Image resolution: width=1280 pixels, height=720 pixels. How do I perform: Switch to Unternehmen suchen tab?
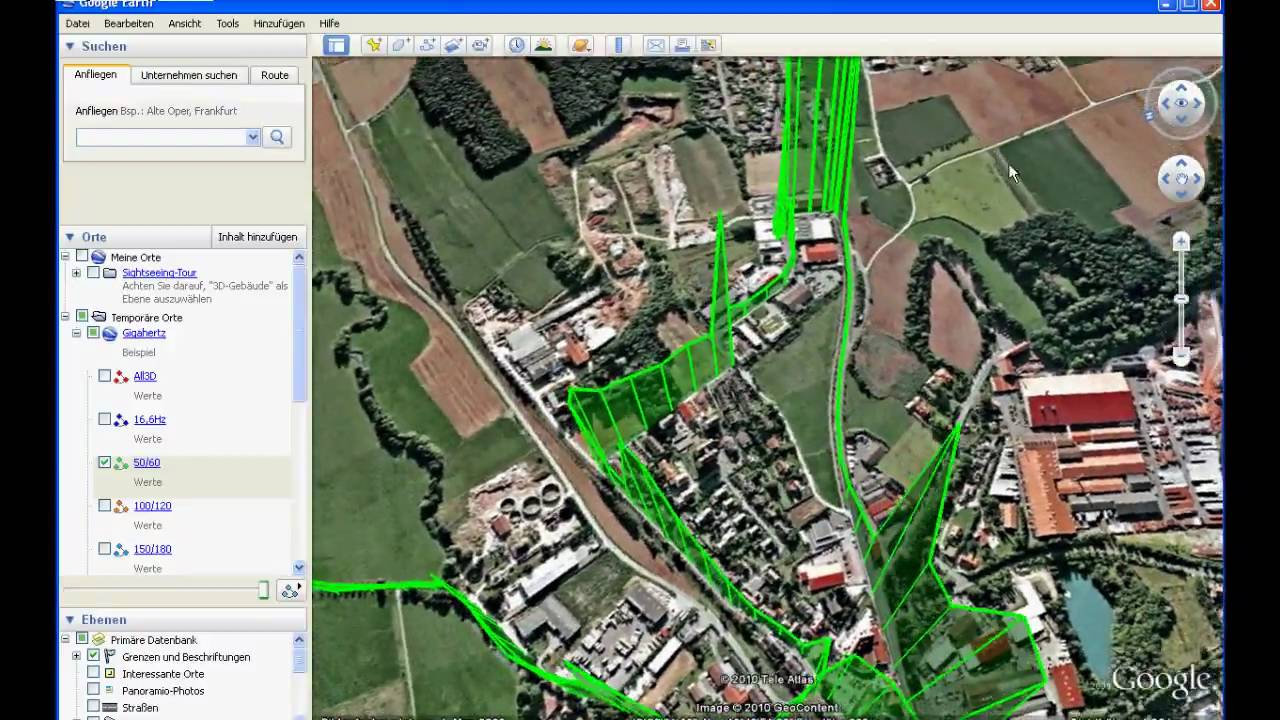189,75
